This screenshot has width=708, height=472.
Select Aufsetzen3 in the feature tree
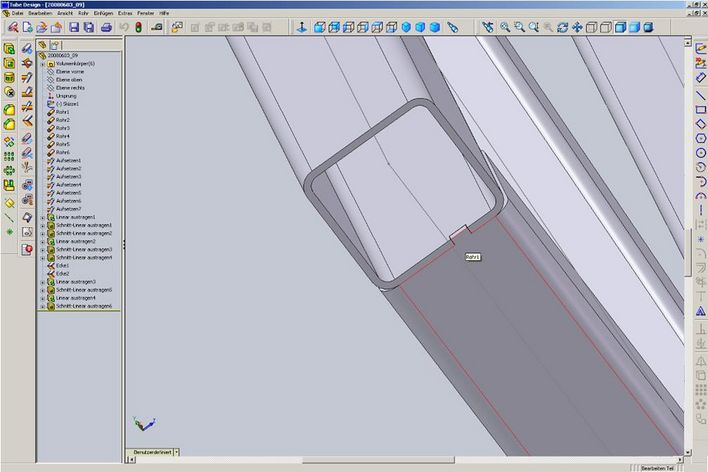click(68, 176)
